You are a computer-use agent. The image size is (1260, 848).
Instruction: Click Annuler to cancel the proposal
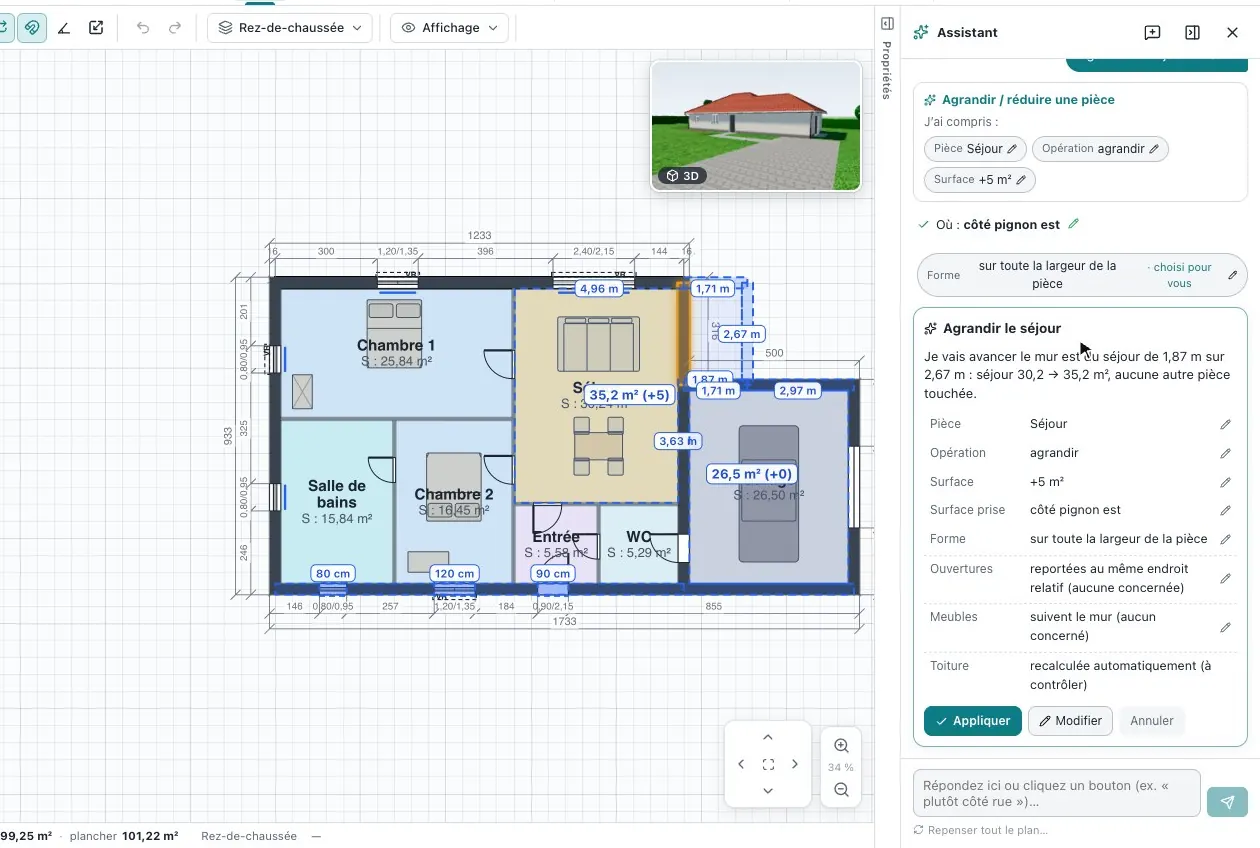point(1151,721)
